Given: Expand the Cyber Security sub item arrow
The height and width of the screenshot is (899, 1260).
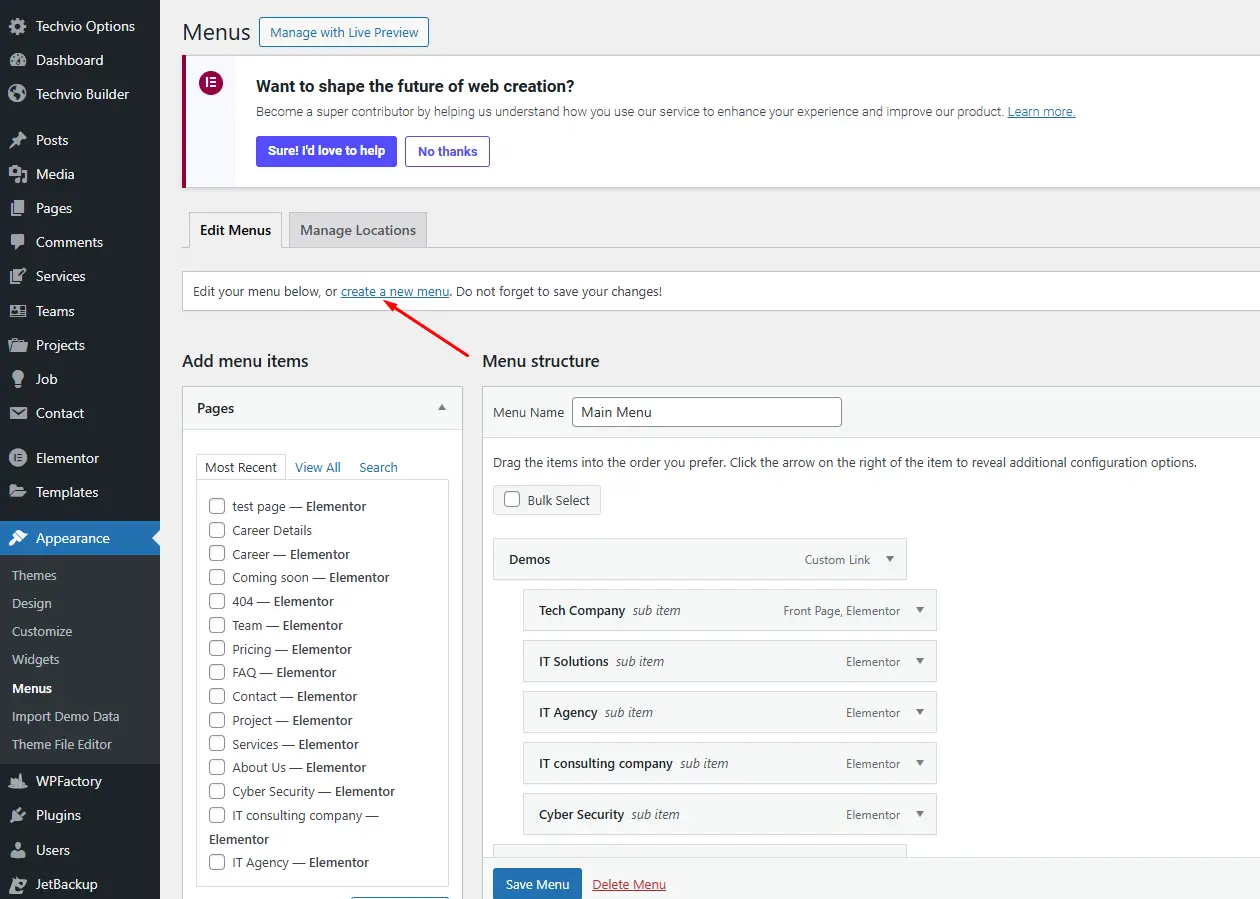Looking at the screenshot, I should click(x=920, y=814).
